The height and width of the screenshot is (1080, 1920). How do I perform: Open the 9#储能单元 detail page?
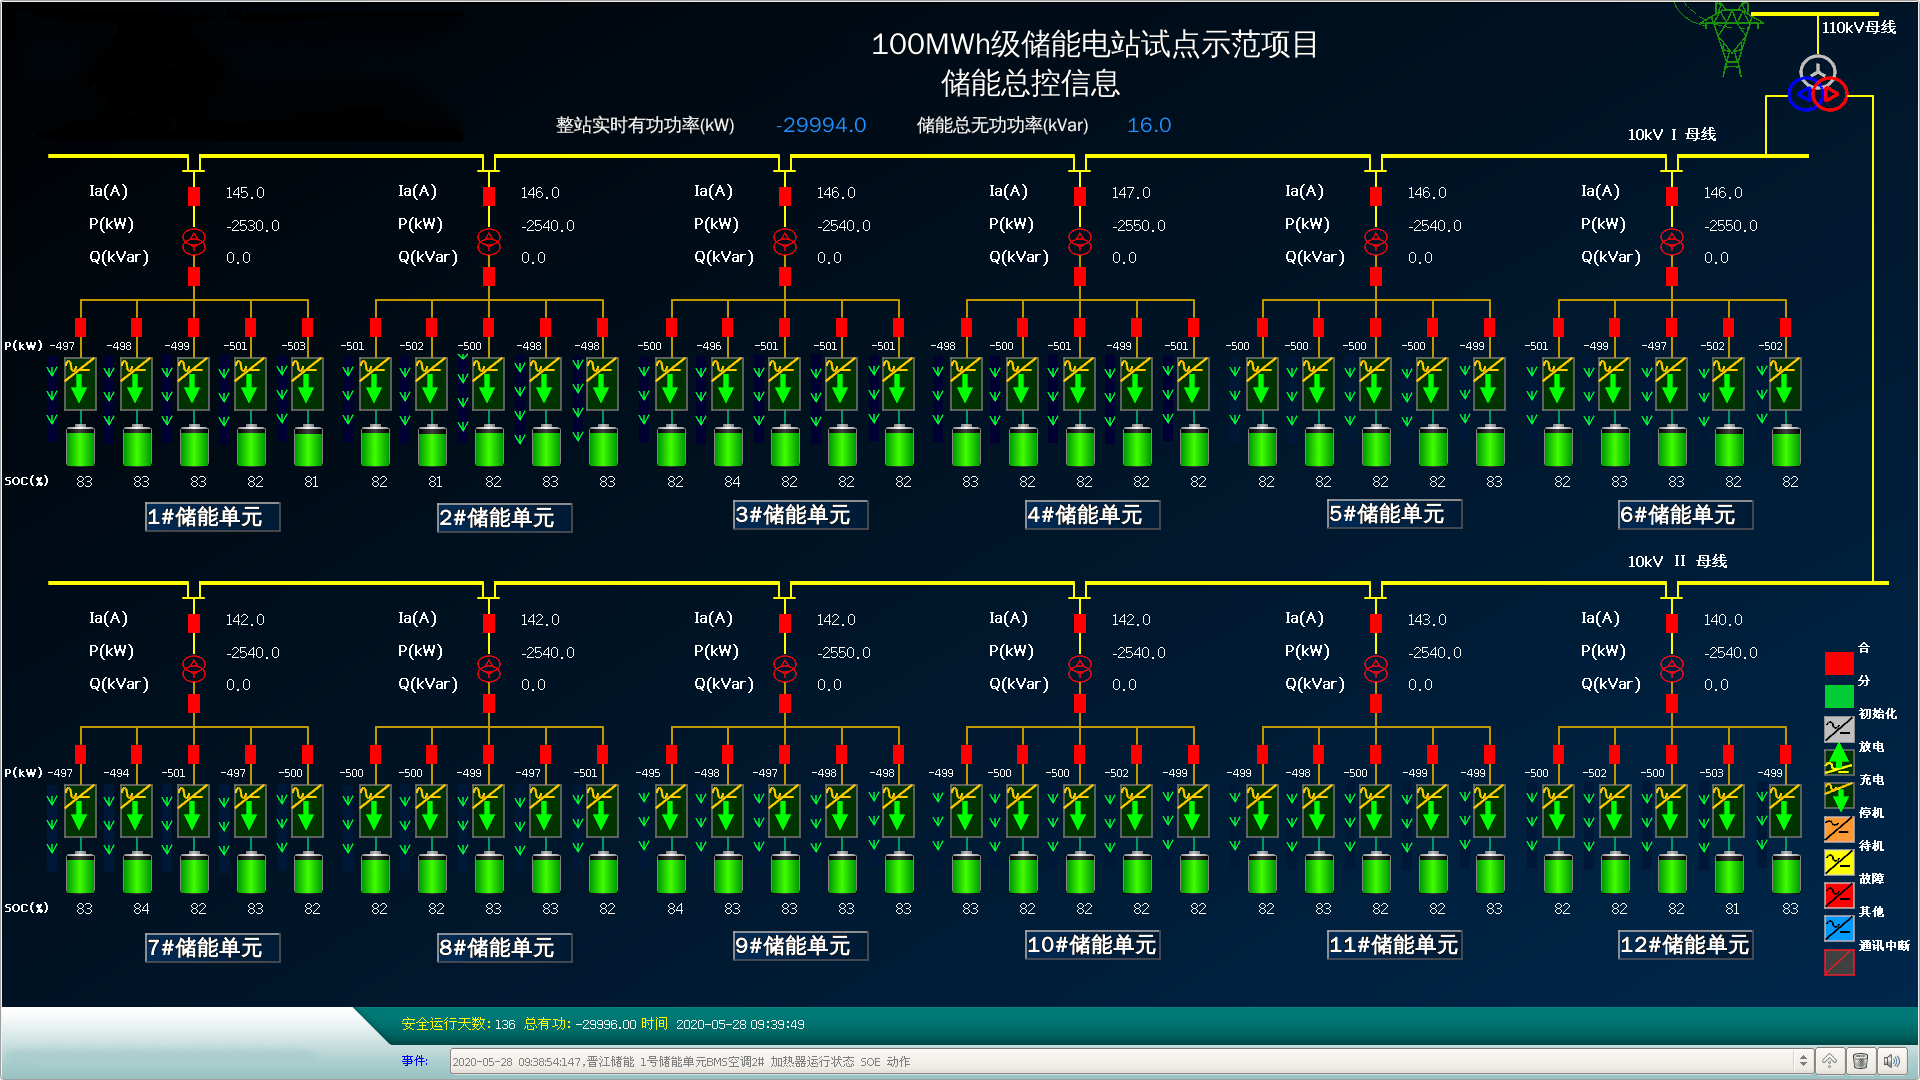pyautogui.click(x=800, y=945)
